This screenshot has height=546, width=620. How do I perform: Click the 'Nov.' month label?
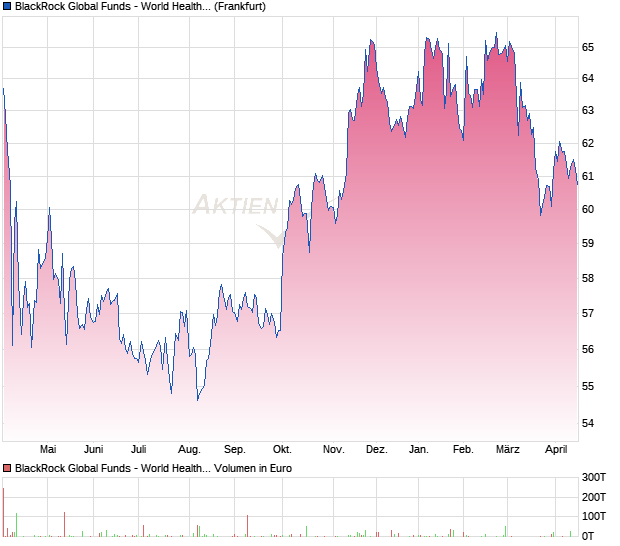pos(334,450)
